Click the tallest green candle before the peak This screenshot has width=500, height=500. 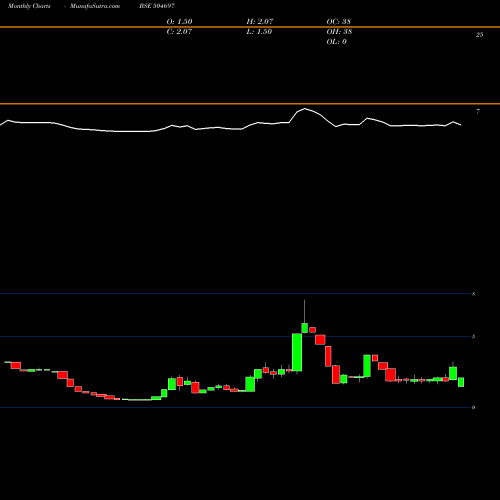click(297, 352)
